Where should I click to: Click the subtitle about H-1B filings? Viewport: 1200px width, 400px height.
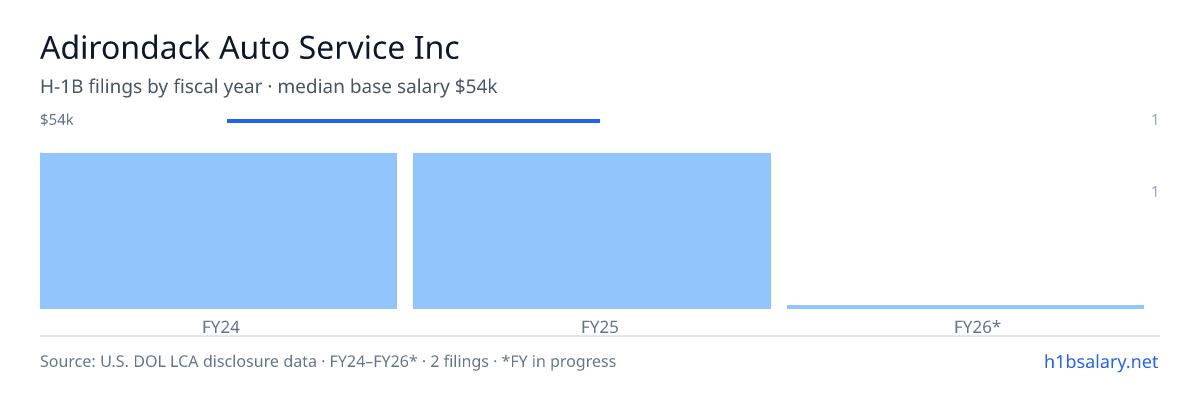coord(269,87)
